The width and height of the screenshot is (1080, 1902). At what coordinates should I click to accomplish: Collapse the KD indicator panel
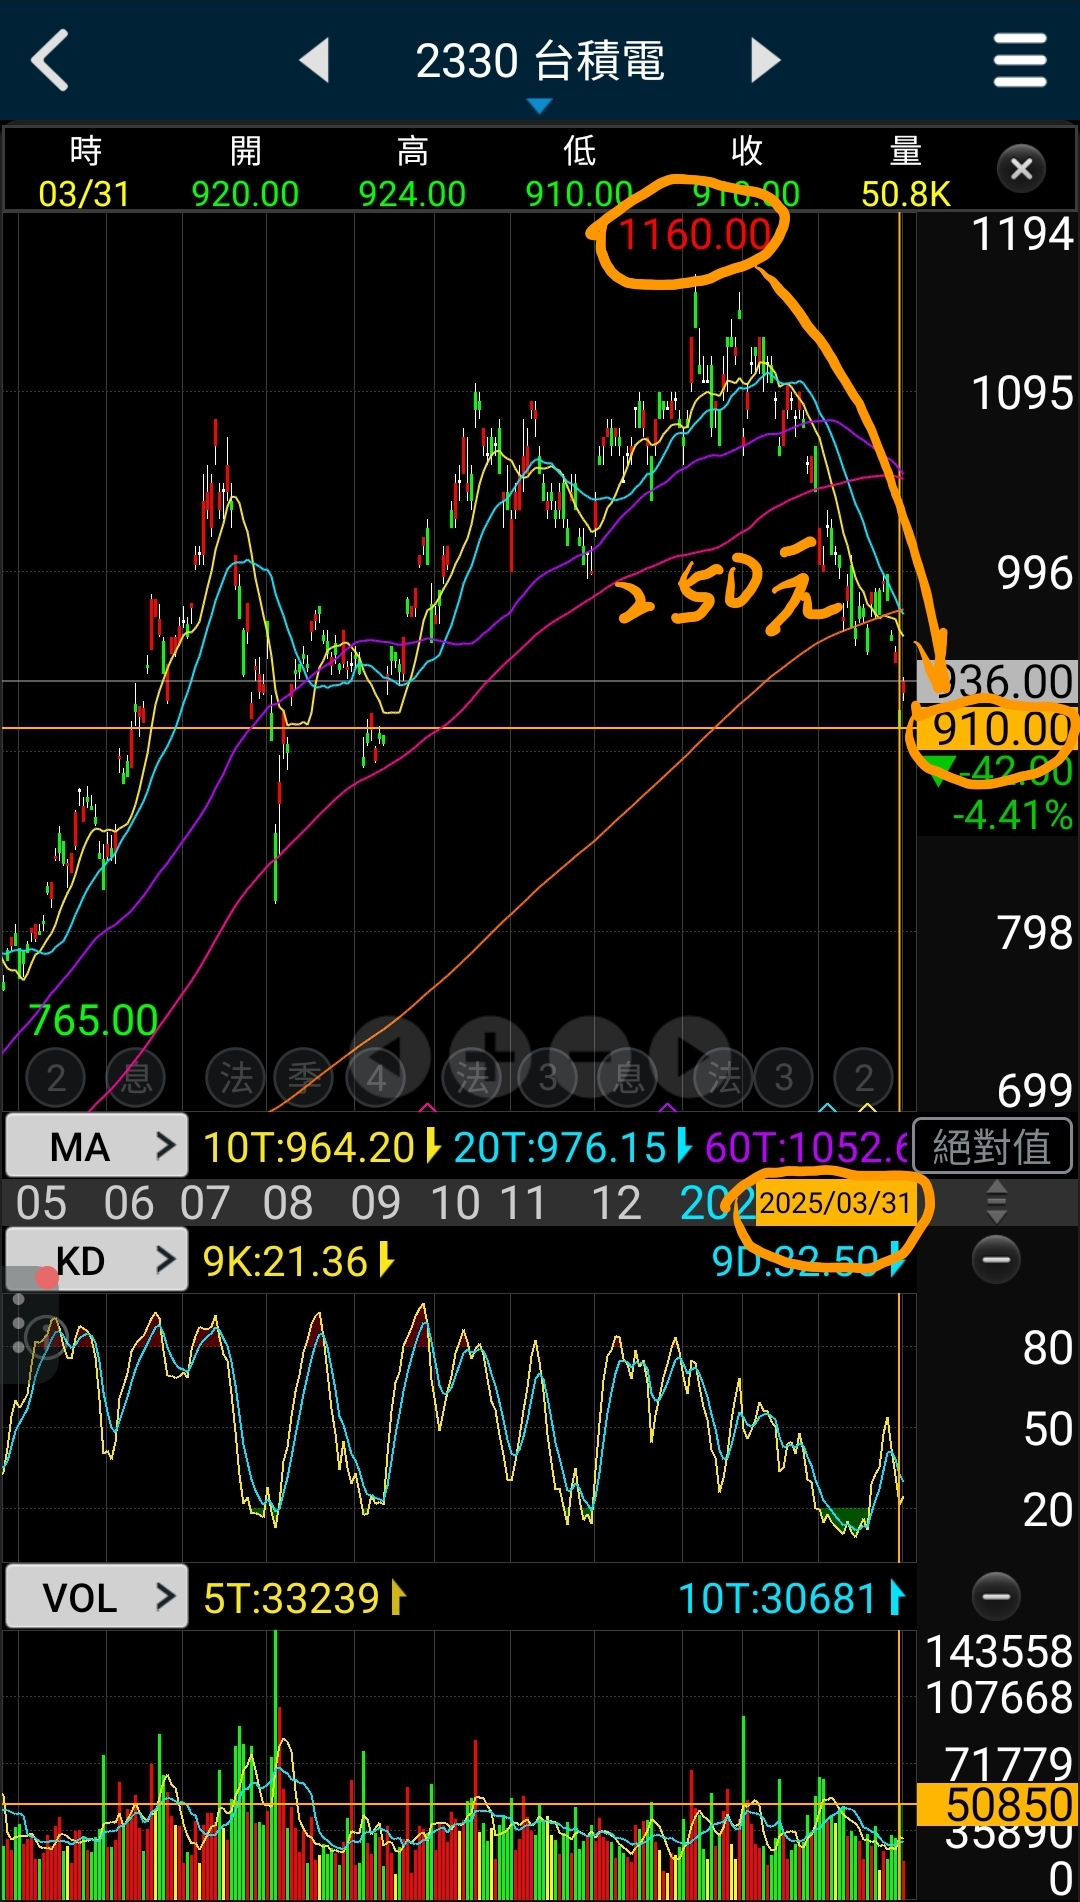click(996, 1259)
